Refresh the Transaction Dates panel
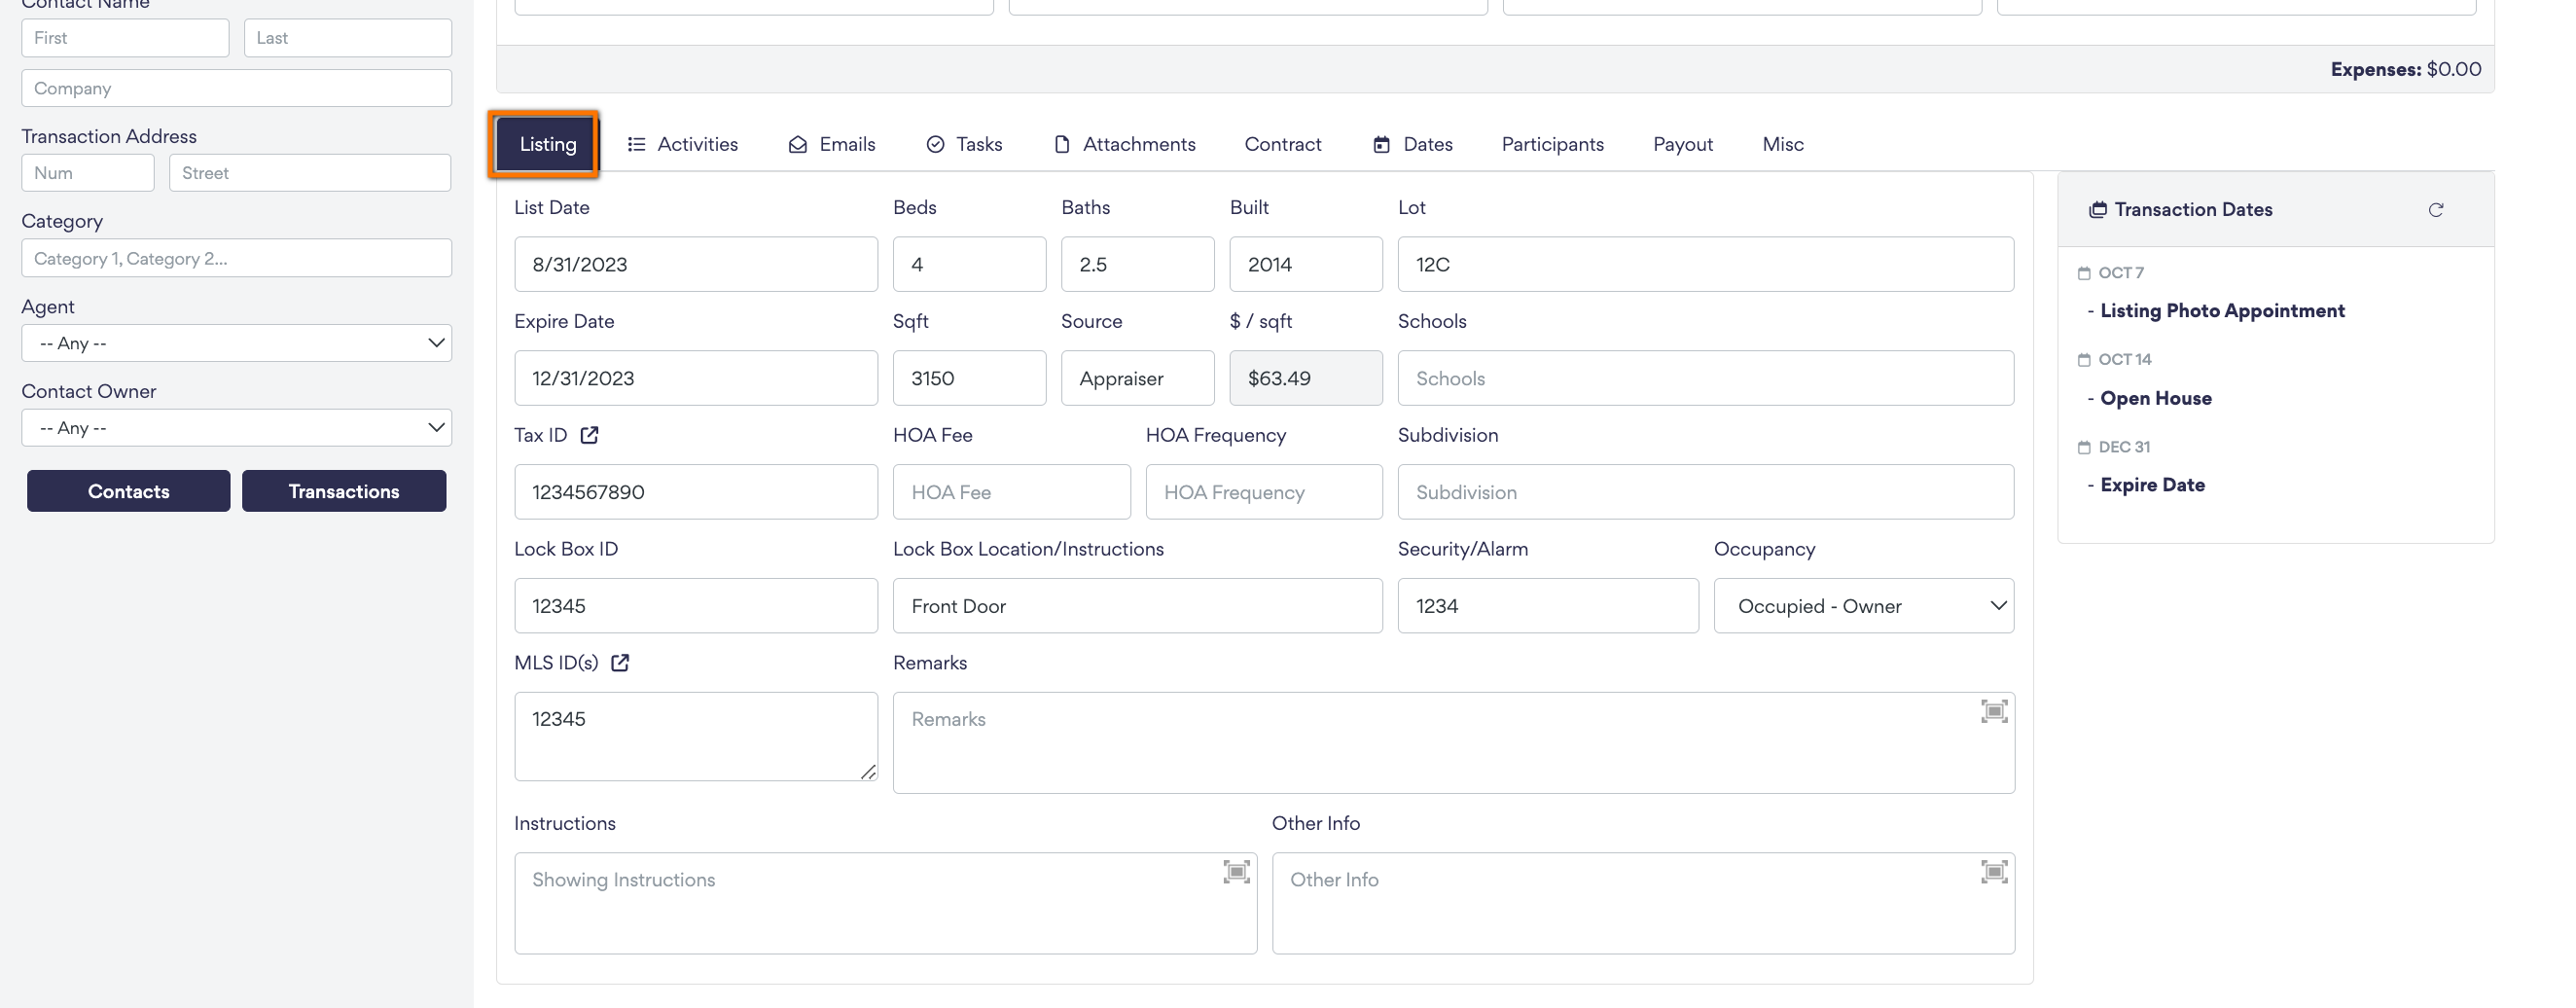 pyautogui.click(x=2436, y=210)
